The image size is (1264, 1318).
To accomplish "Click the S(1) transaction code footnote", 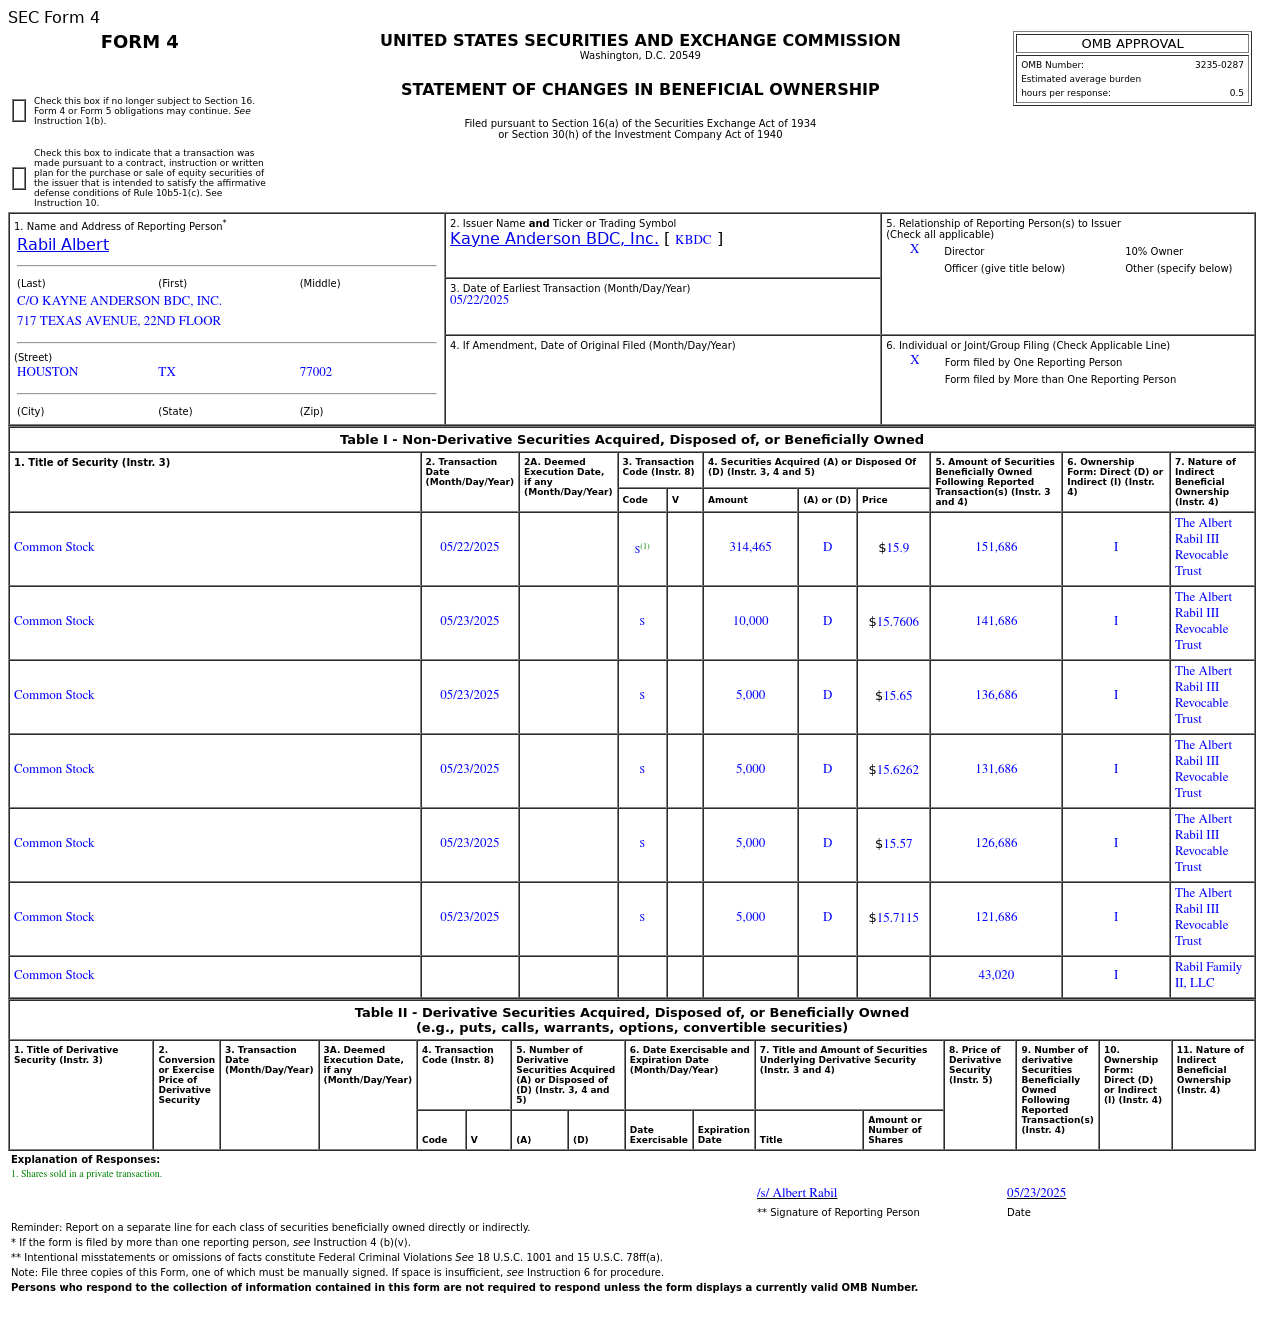I will tap(642, 548).
